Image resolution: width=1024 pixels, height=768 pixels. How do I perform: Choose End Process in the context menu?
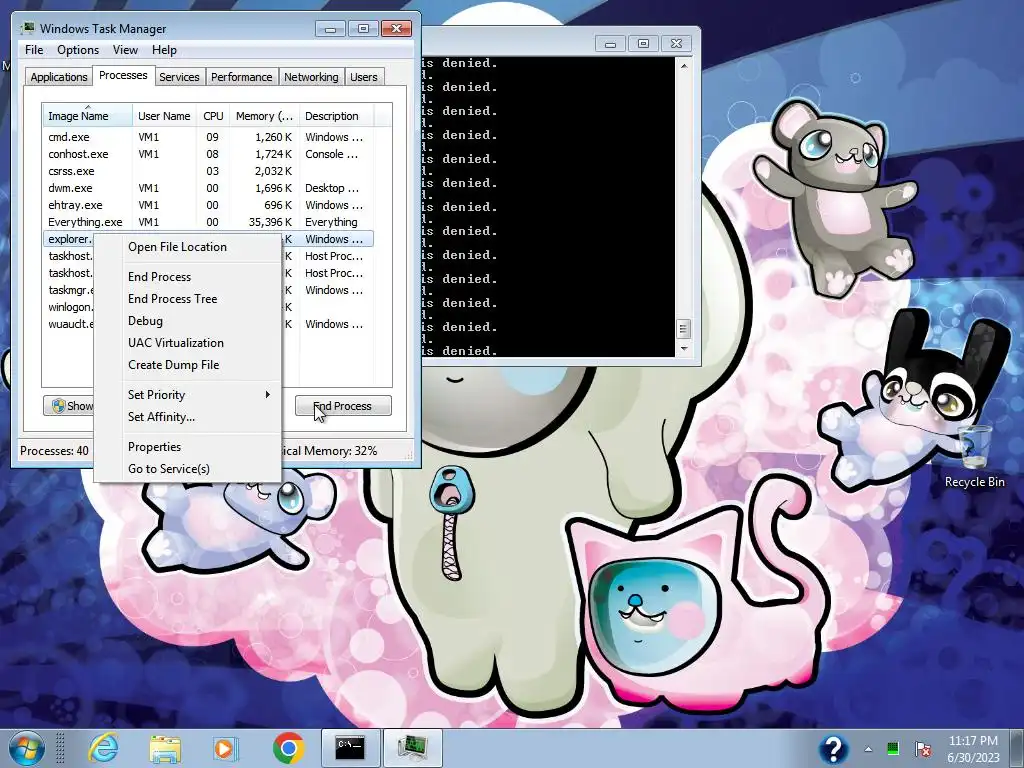pos(188,277)
